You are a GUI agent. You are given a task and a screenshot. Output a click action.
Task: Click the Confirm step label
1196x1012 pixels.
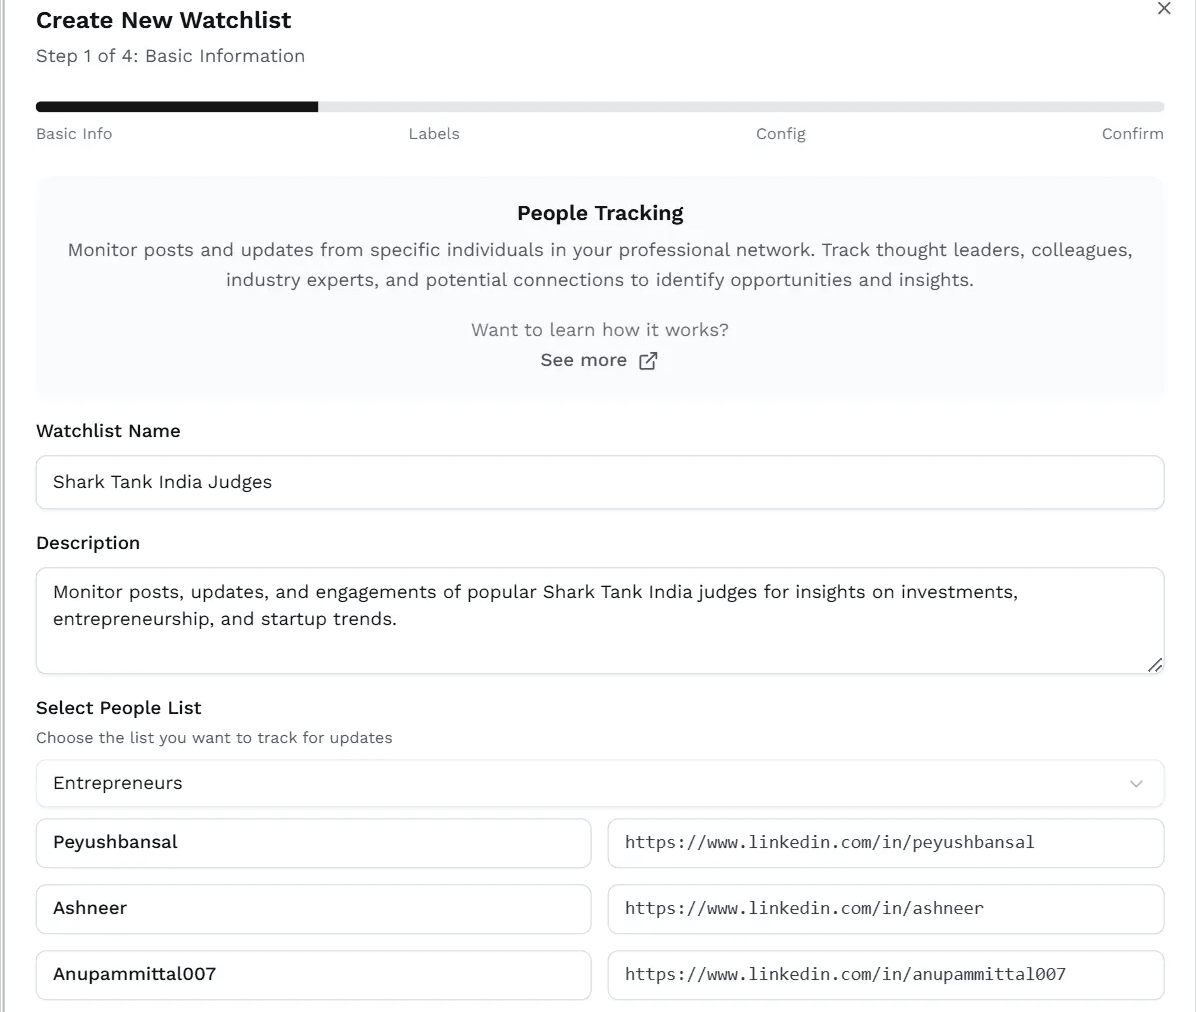click(x=1133, y=133)
